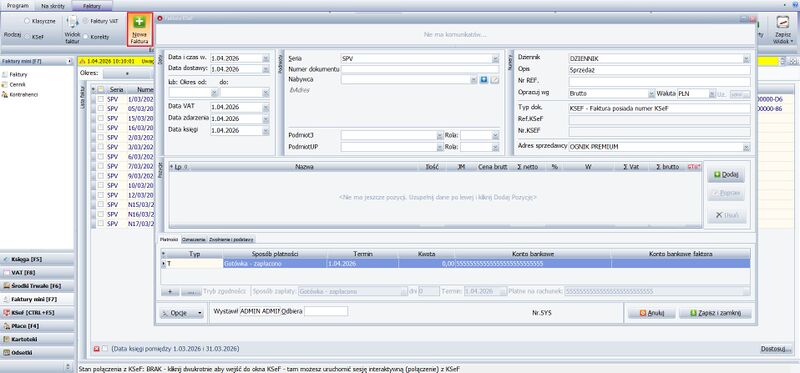Open the Data VAT date dropdown
This screenshot has height=373, width=800.
[265, 107]
